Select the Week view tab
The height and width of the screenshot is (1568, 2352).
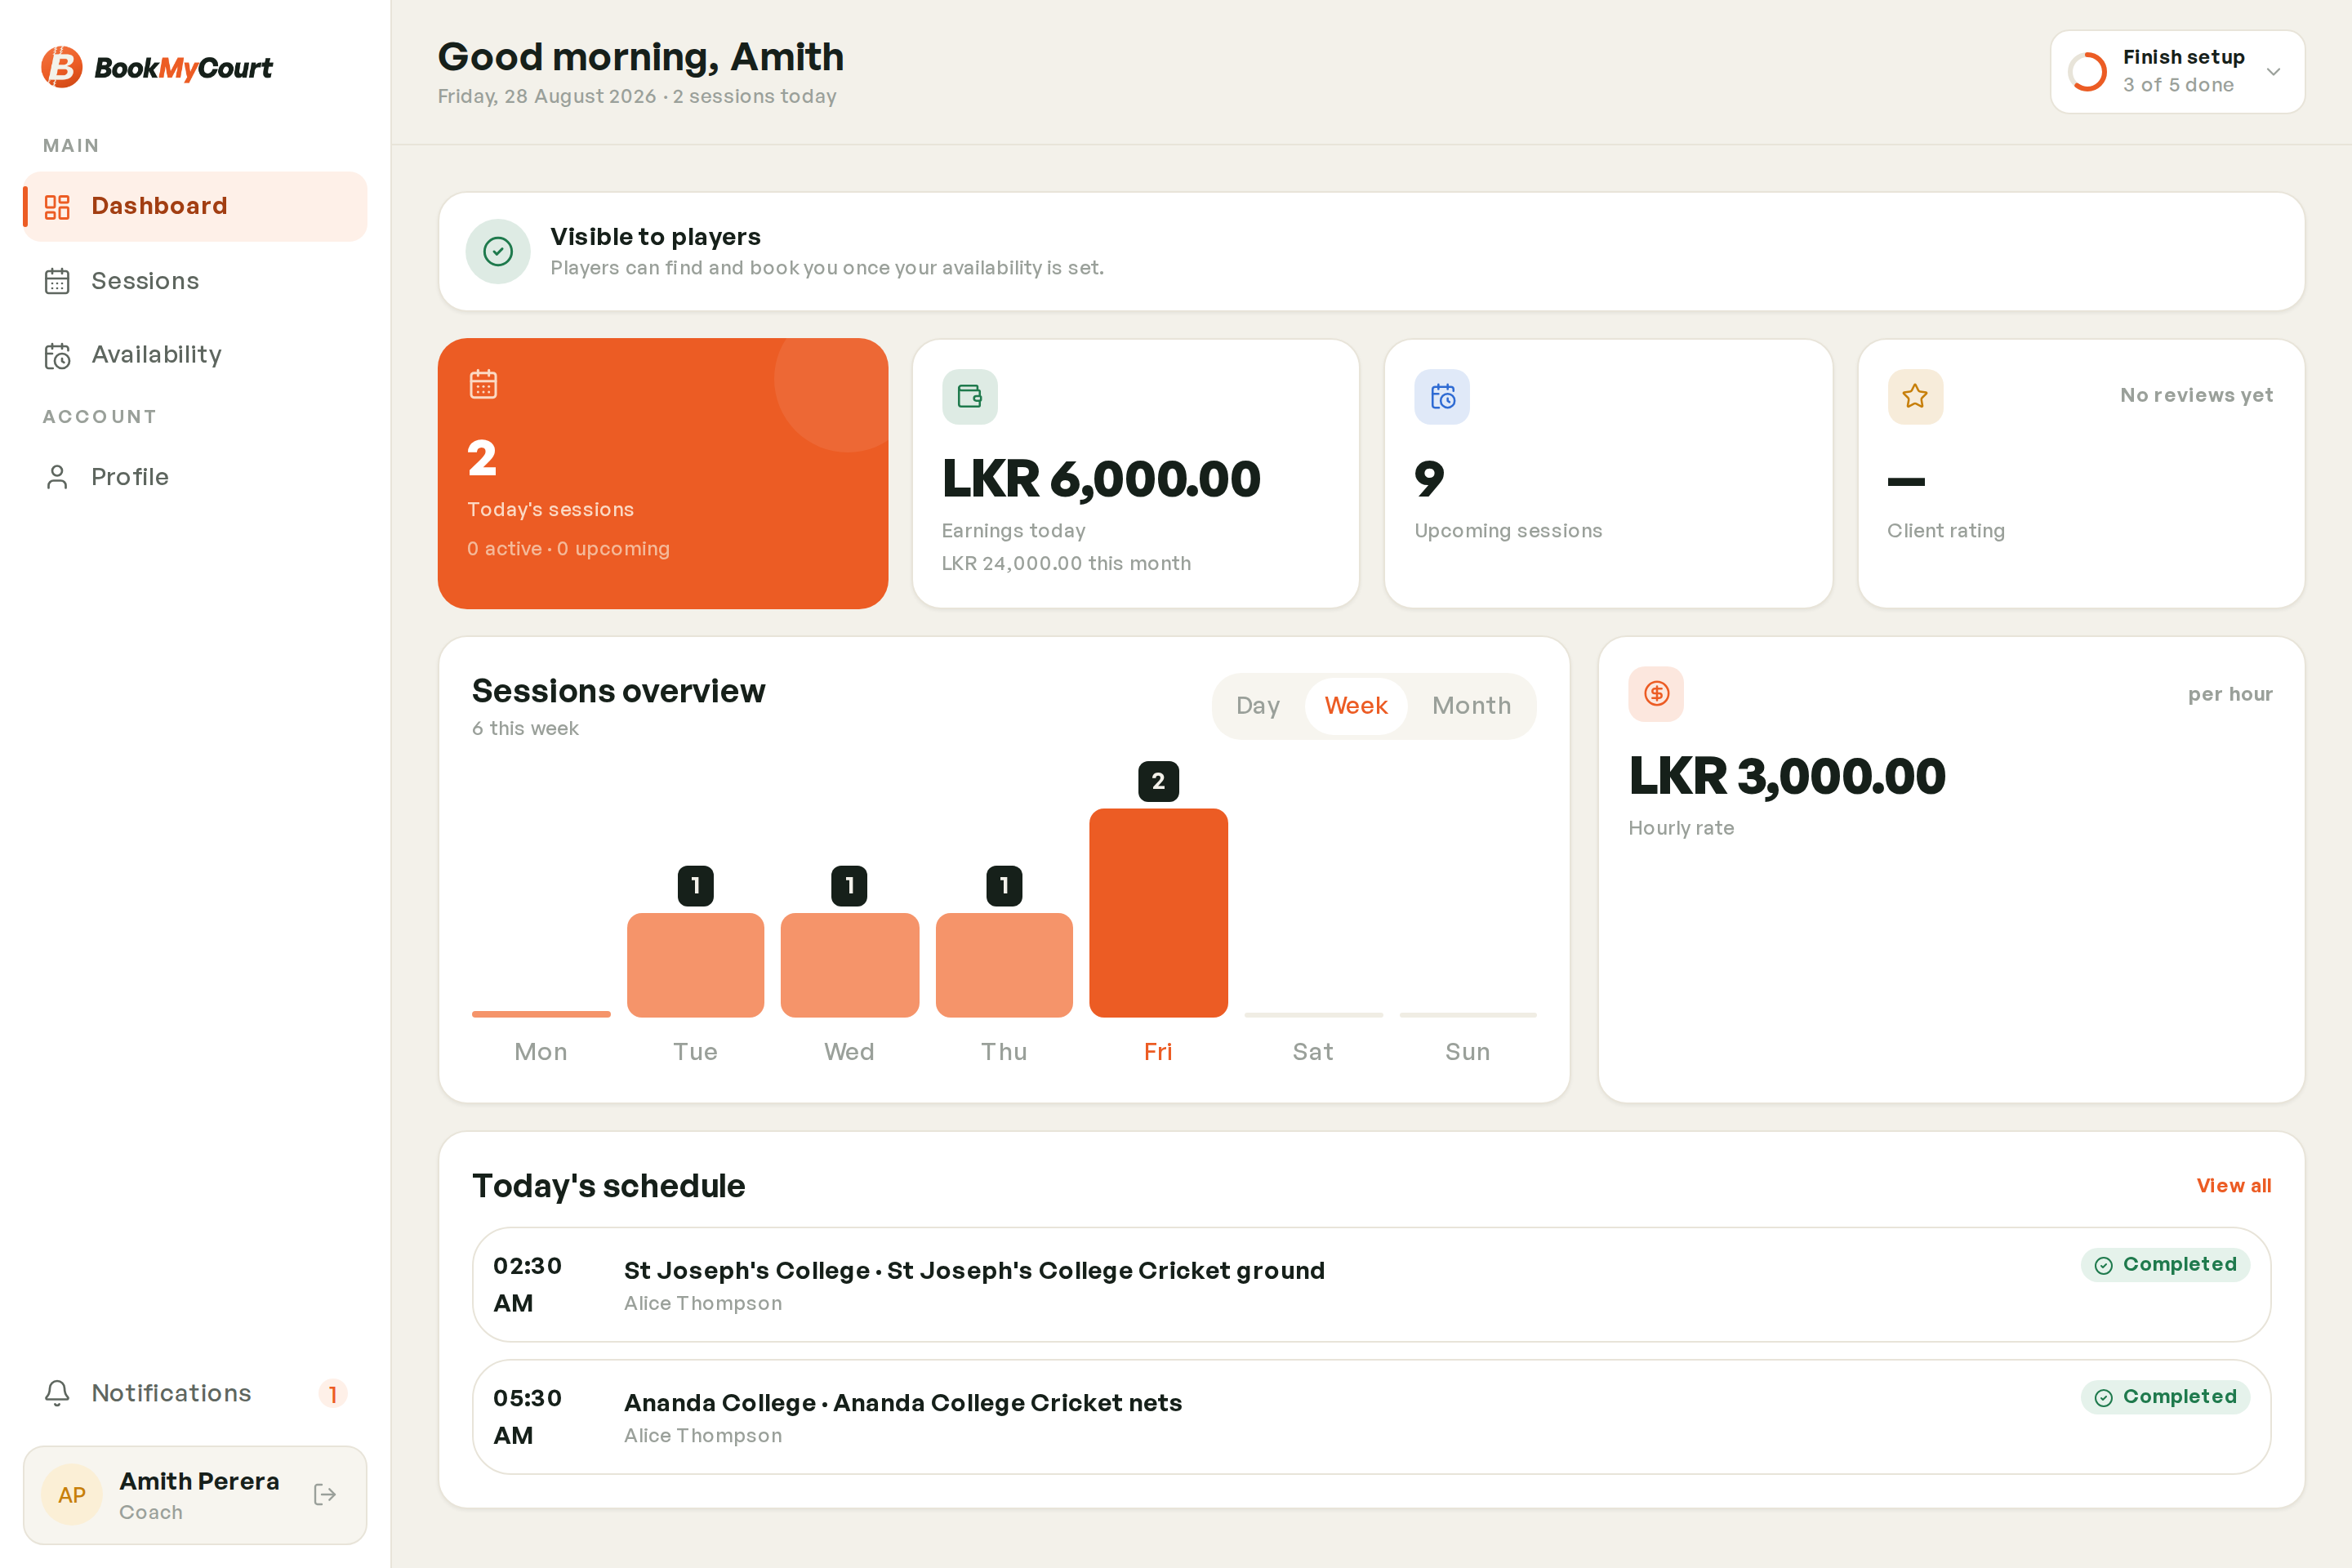click(1356, 706)
